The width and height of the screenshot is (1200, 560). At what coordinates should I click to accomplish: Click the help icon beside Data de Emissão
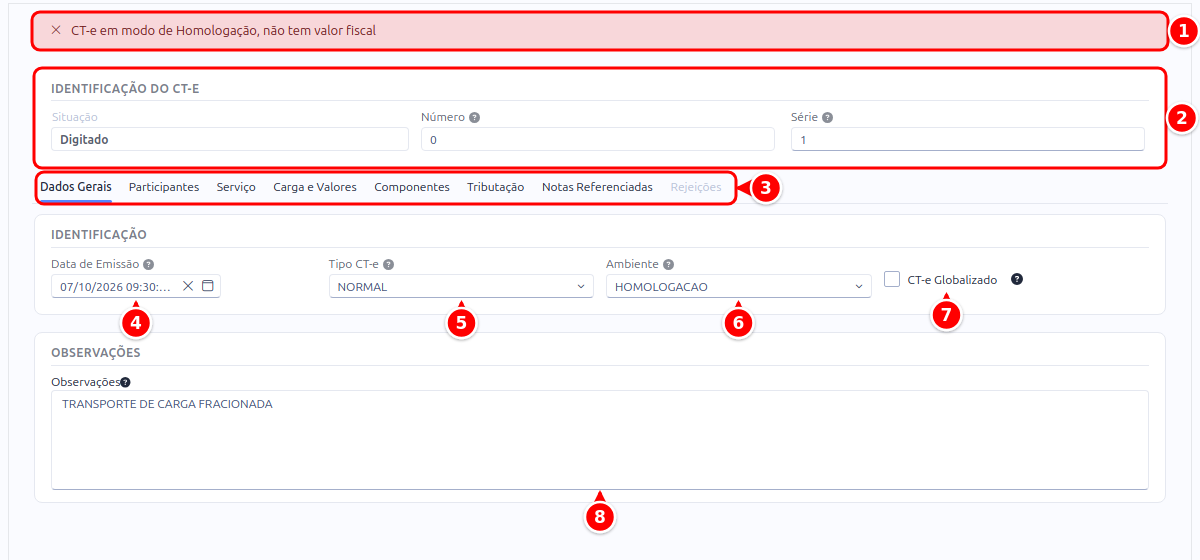(x=148, y=265)
